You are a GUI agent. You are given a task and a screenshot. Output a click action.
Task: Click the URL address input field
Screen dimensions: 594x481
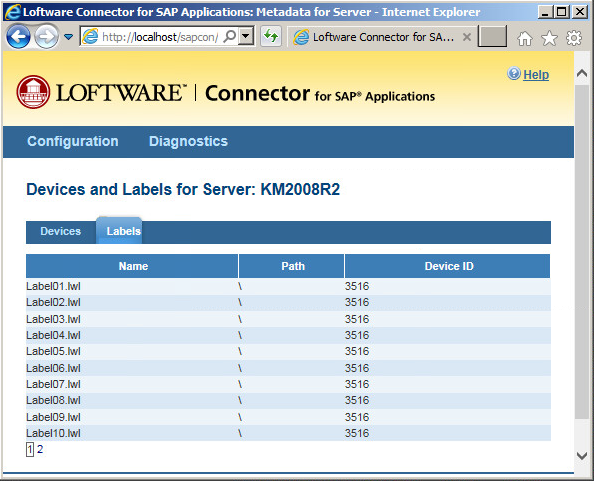(x=159, y=37)
